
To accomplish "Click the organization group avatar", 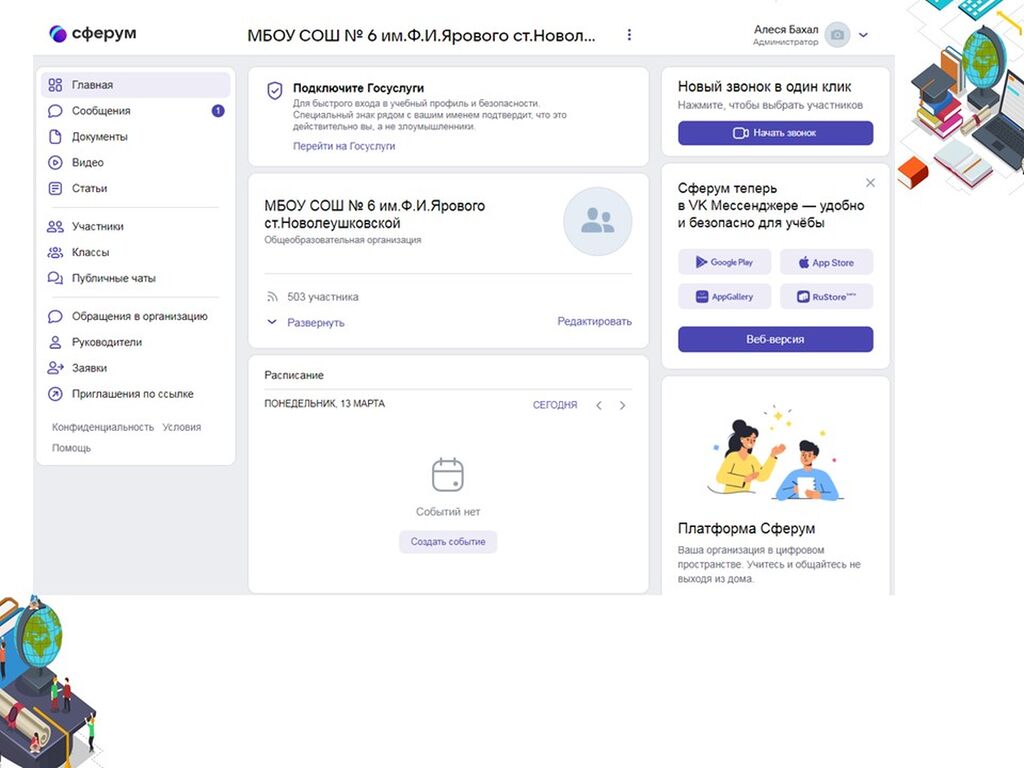I will click(x=597, y=221).
